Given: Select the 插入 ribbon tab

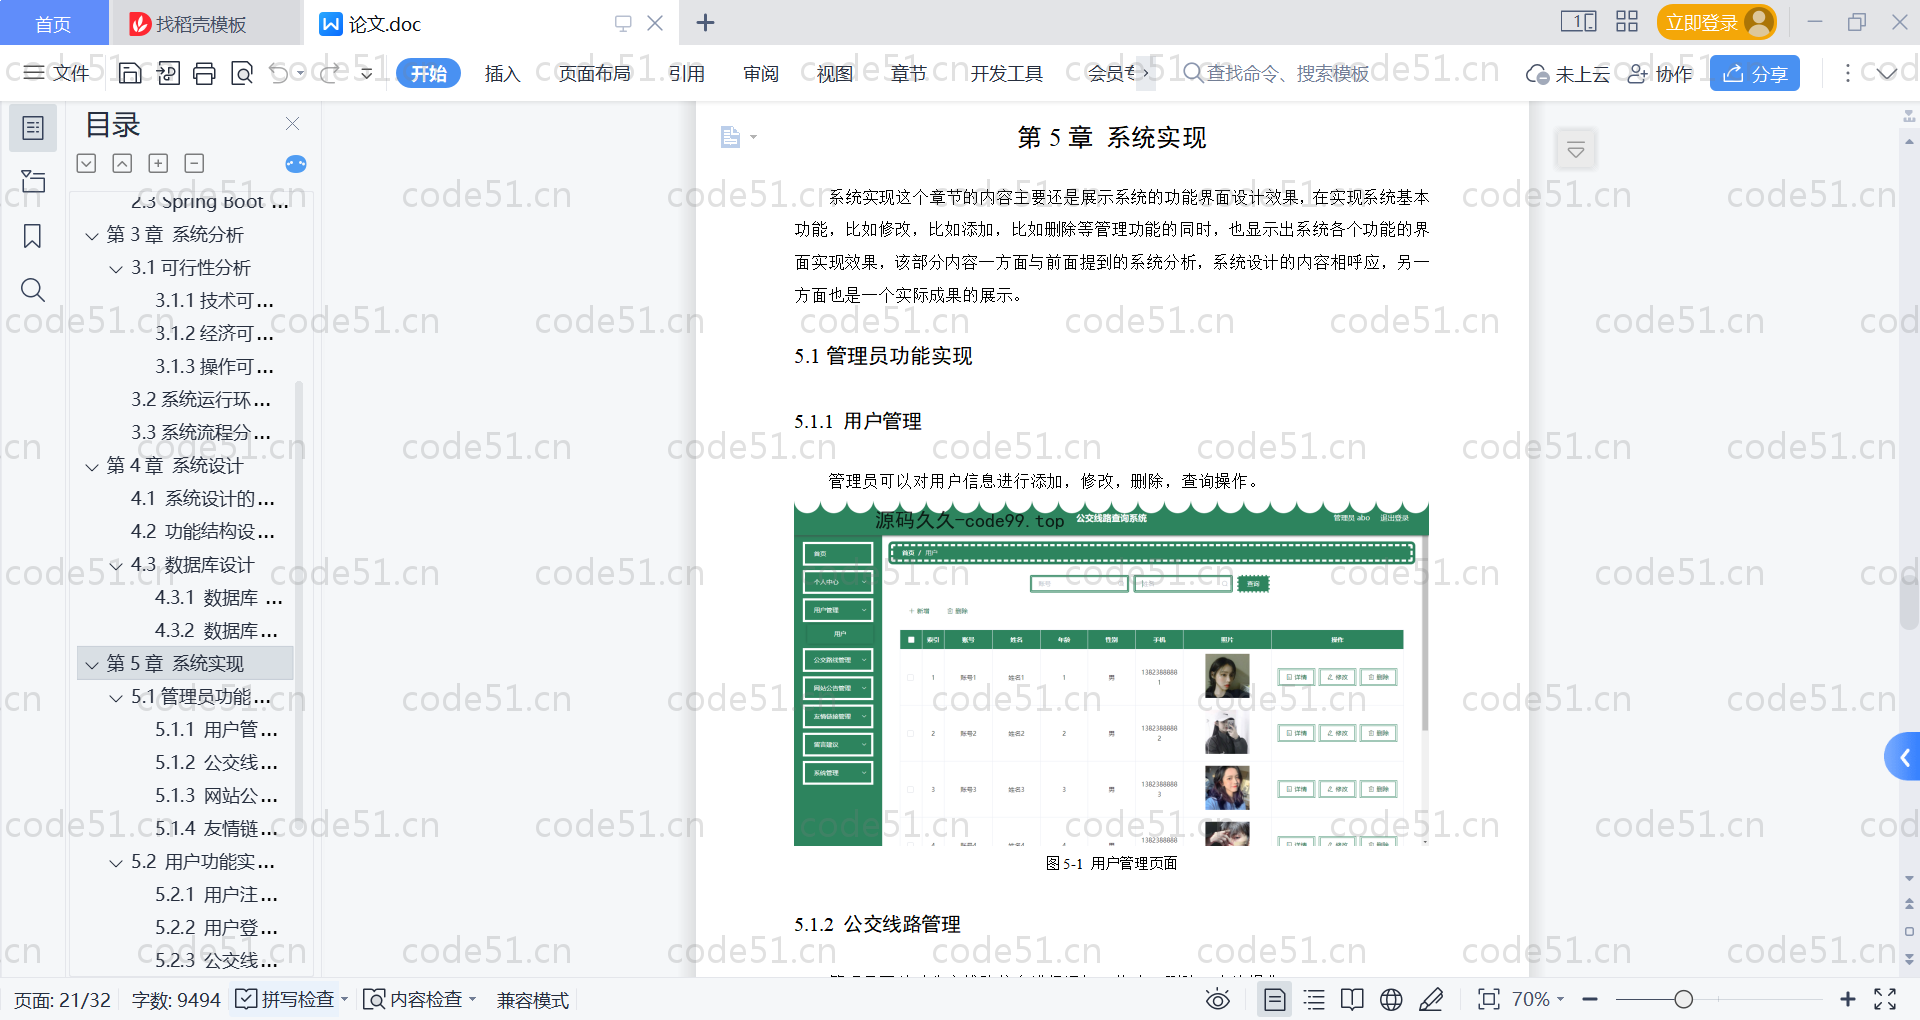Looking at the screenshot, I should point(502,73).
